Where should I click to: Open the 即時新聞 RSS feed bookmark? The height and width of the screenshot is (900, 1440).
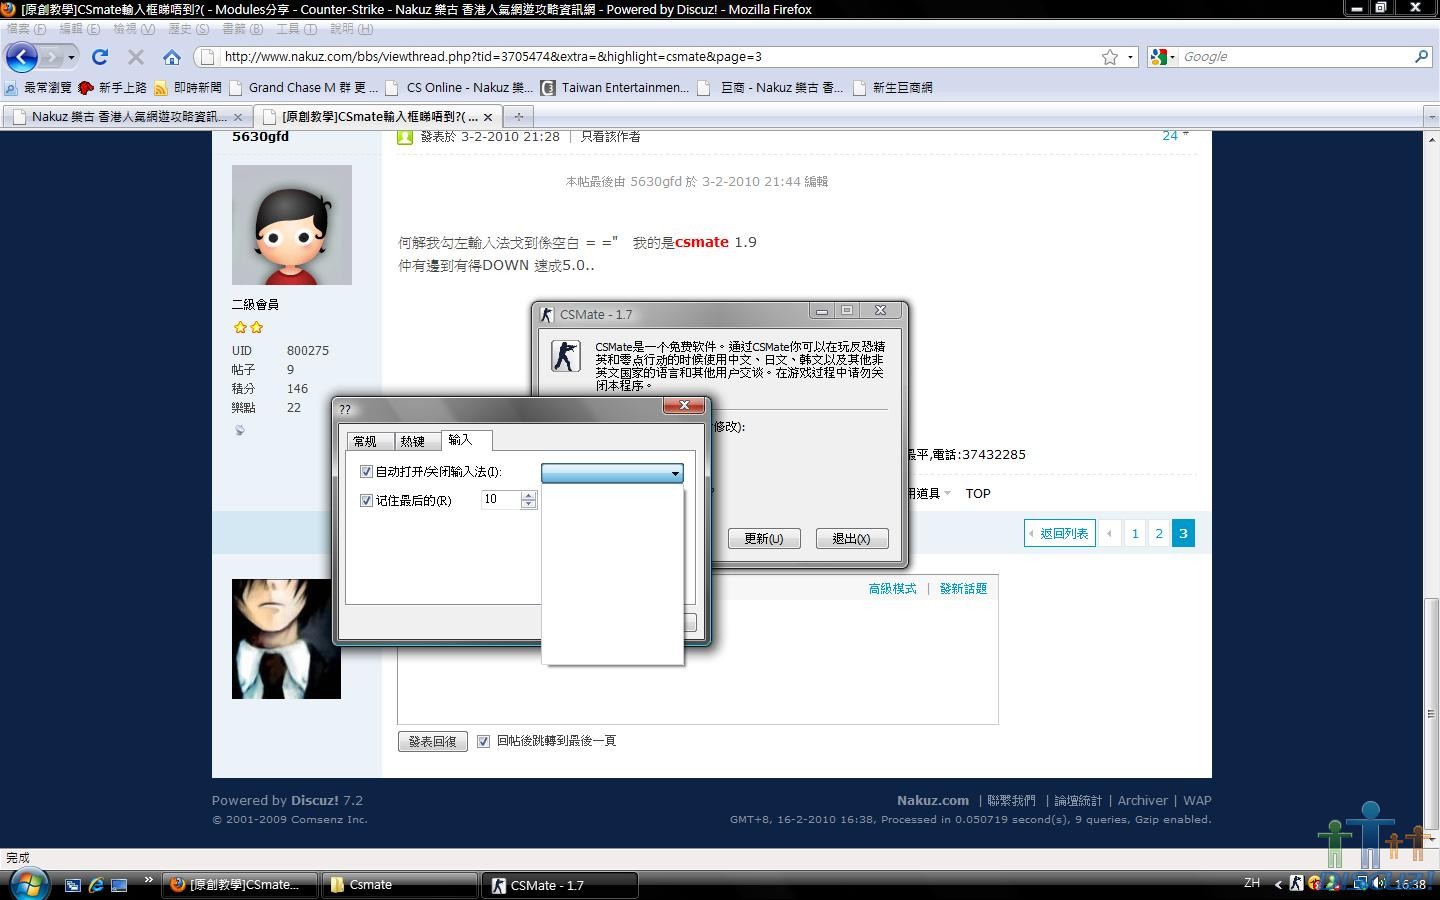click(187, 88)
